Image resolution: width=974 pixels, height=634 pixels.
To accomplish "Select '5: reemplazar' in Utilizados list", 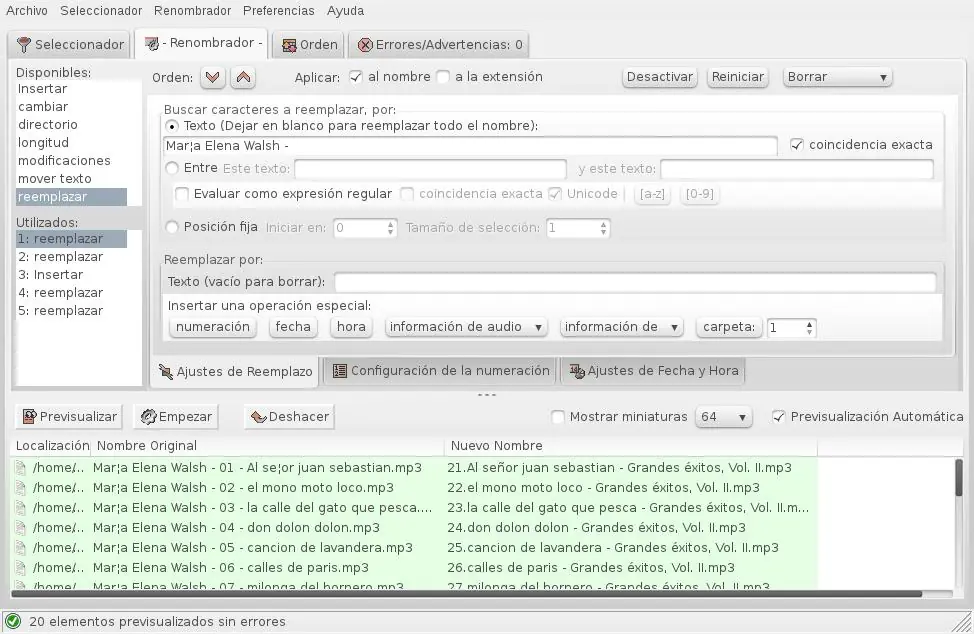I will click(60, 311).
